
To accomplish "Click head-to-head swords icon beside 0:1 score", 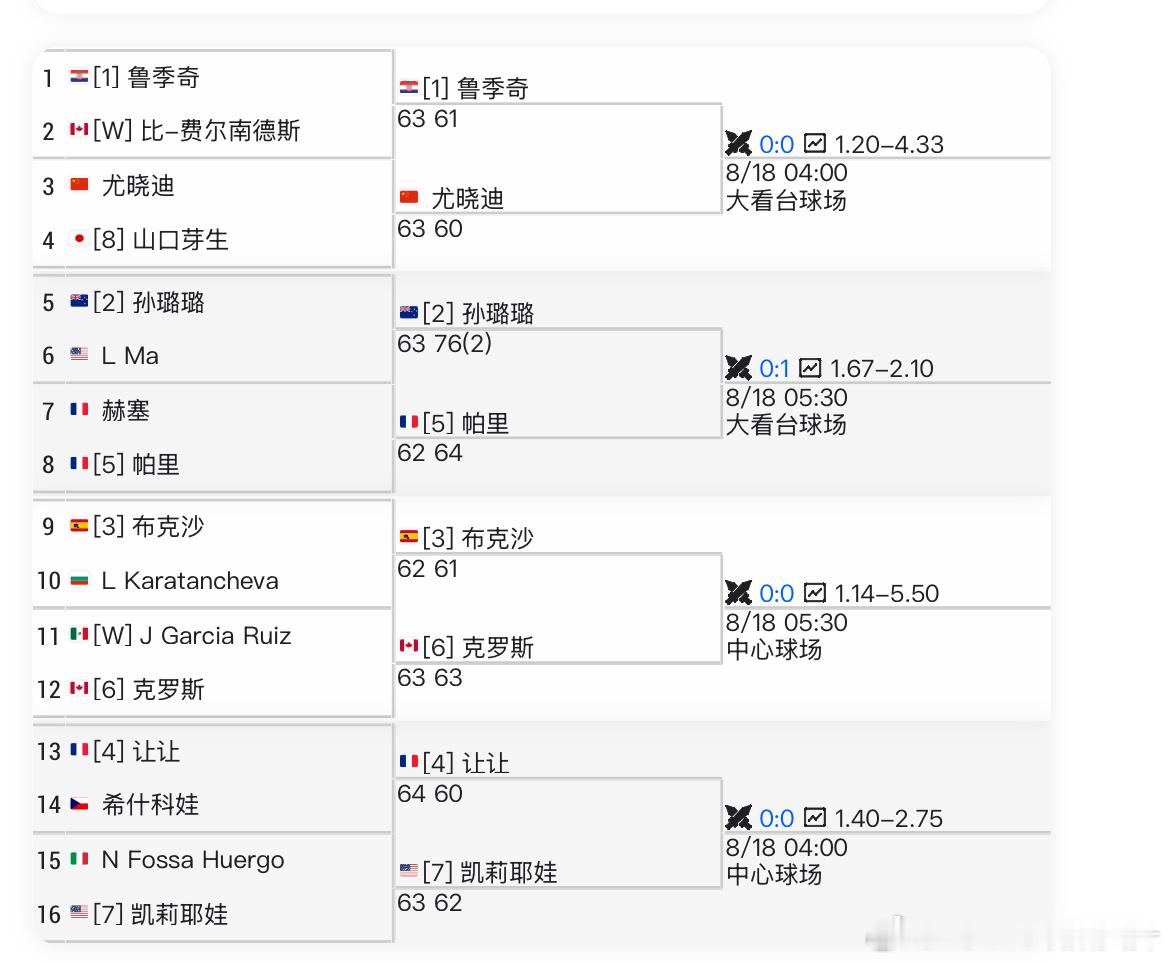I will tap(738, 368).
